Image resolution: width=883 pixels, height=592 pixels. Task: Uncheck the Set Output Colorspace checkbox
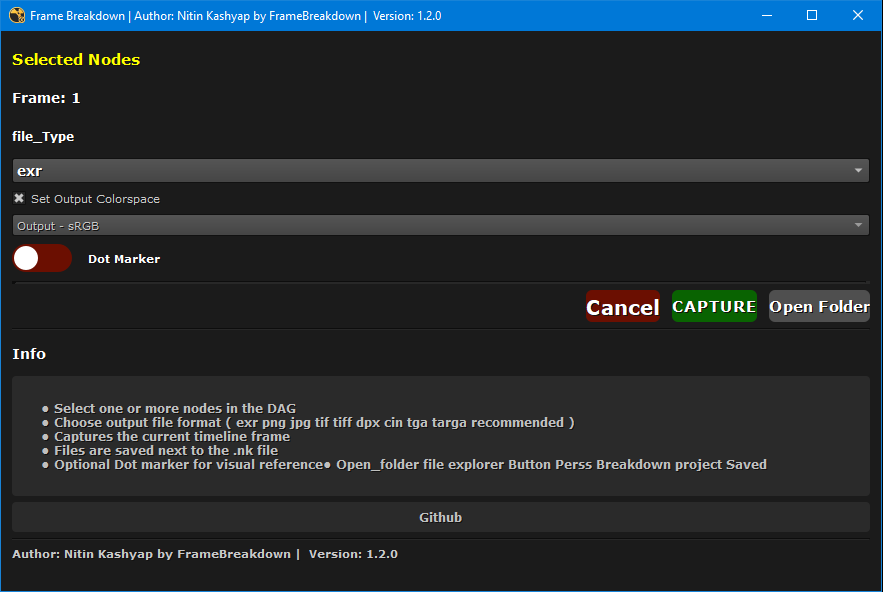19,199
